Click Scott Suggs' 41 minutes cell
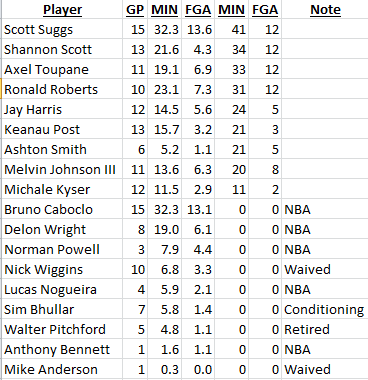The width and height of the screenshot is (368, 380). coord(232,29)
